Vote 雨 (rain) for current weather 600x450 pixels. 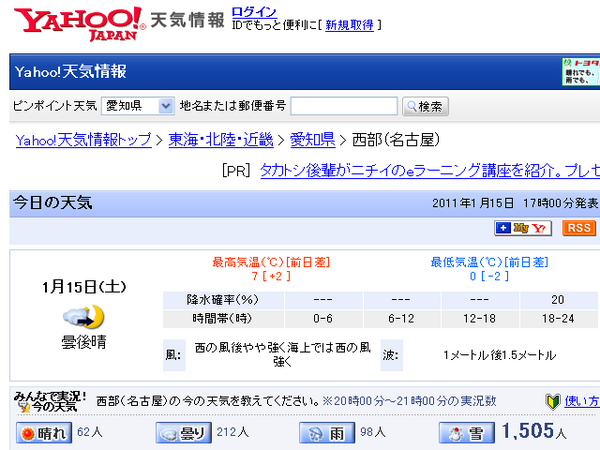click(x=326, y=433)
